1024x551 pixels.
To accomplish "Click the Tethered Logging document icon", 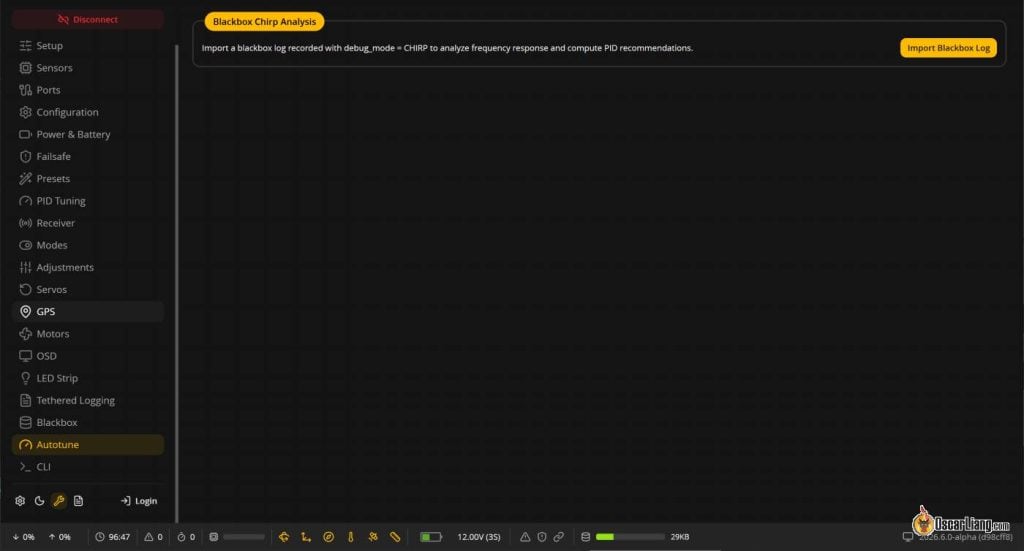I will coord(25,401).
